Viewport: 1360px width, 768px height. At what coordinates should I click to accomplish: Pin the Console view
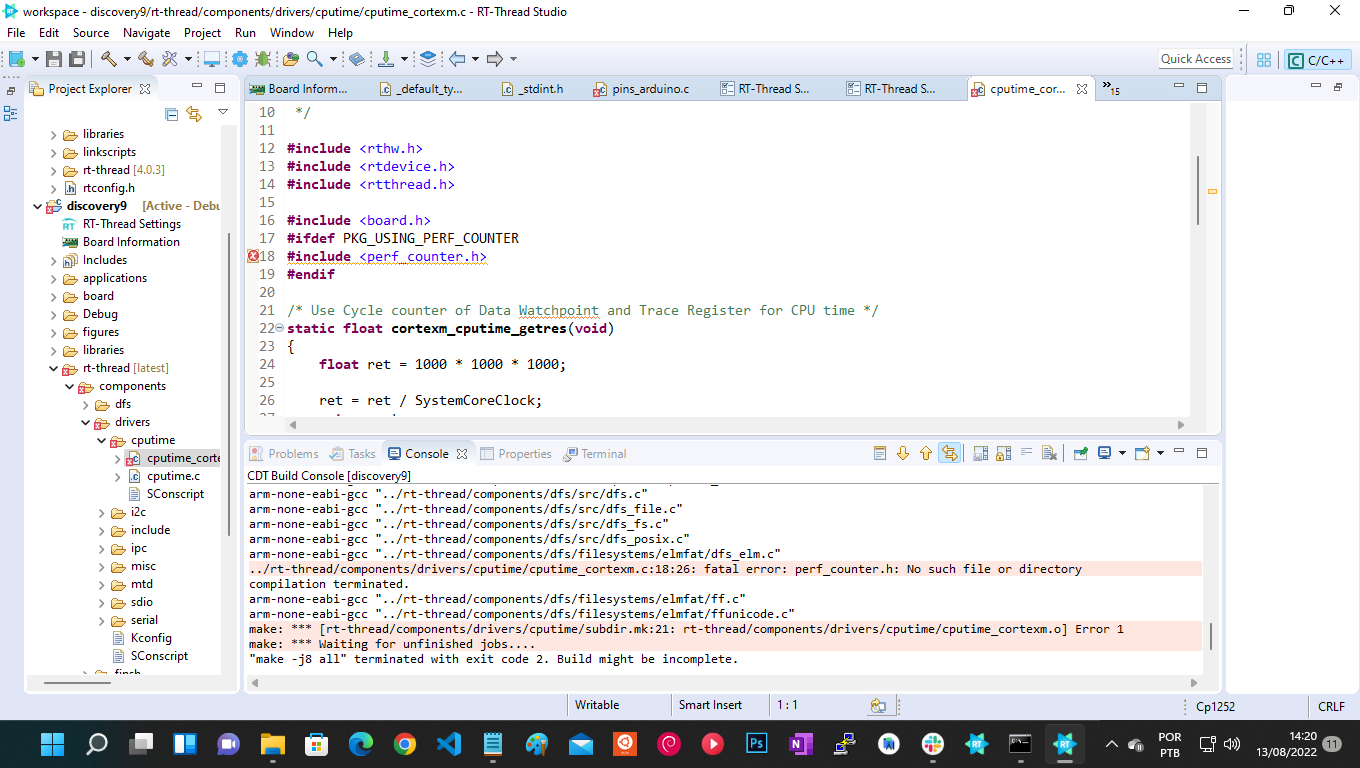1080,452
